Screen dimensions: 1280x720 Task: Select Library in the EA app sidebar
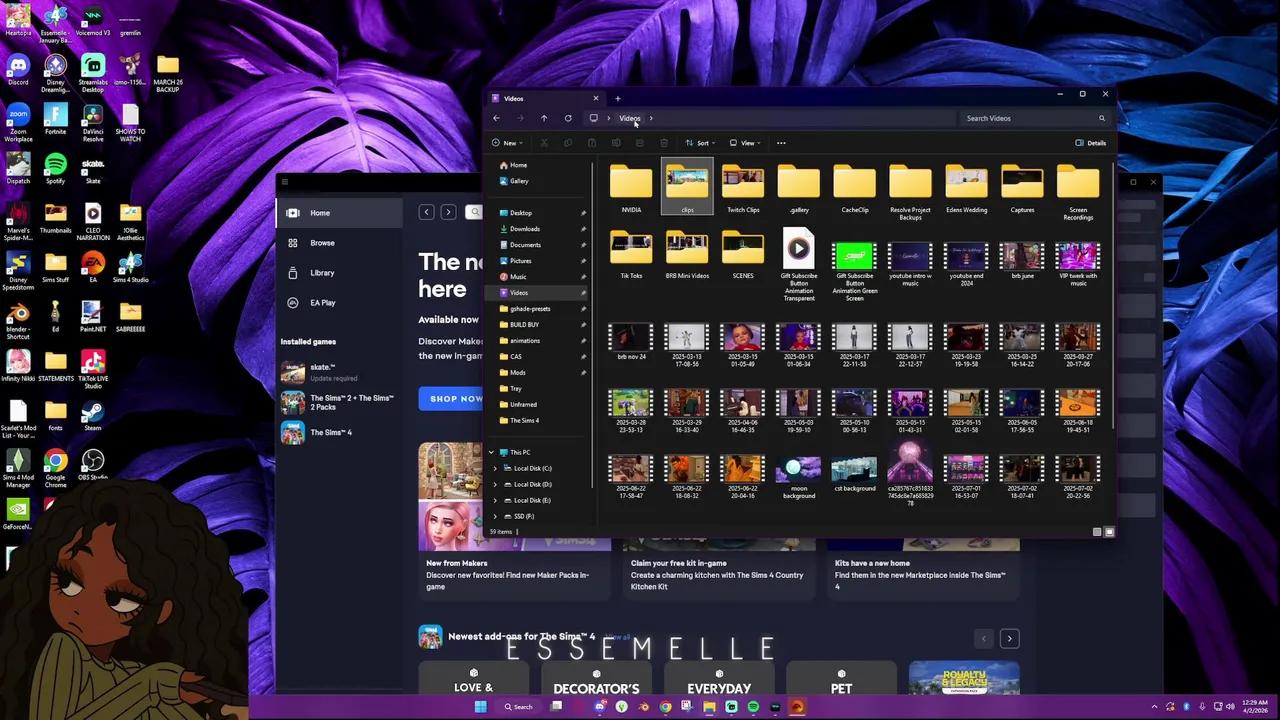coord(322,272)
